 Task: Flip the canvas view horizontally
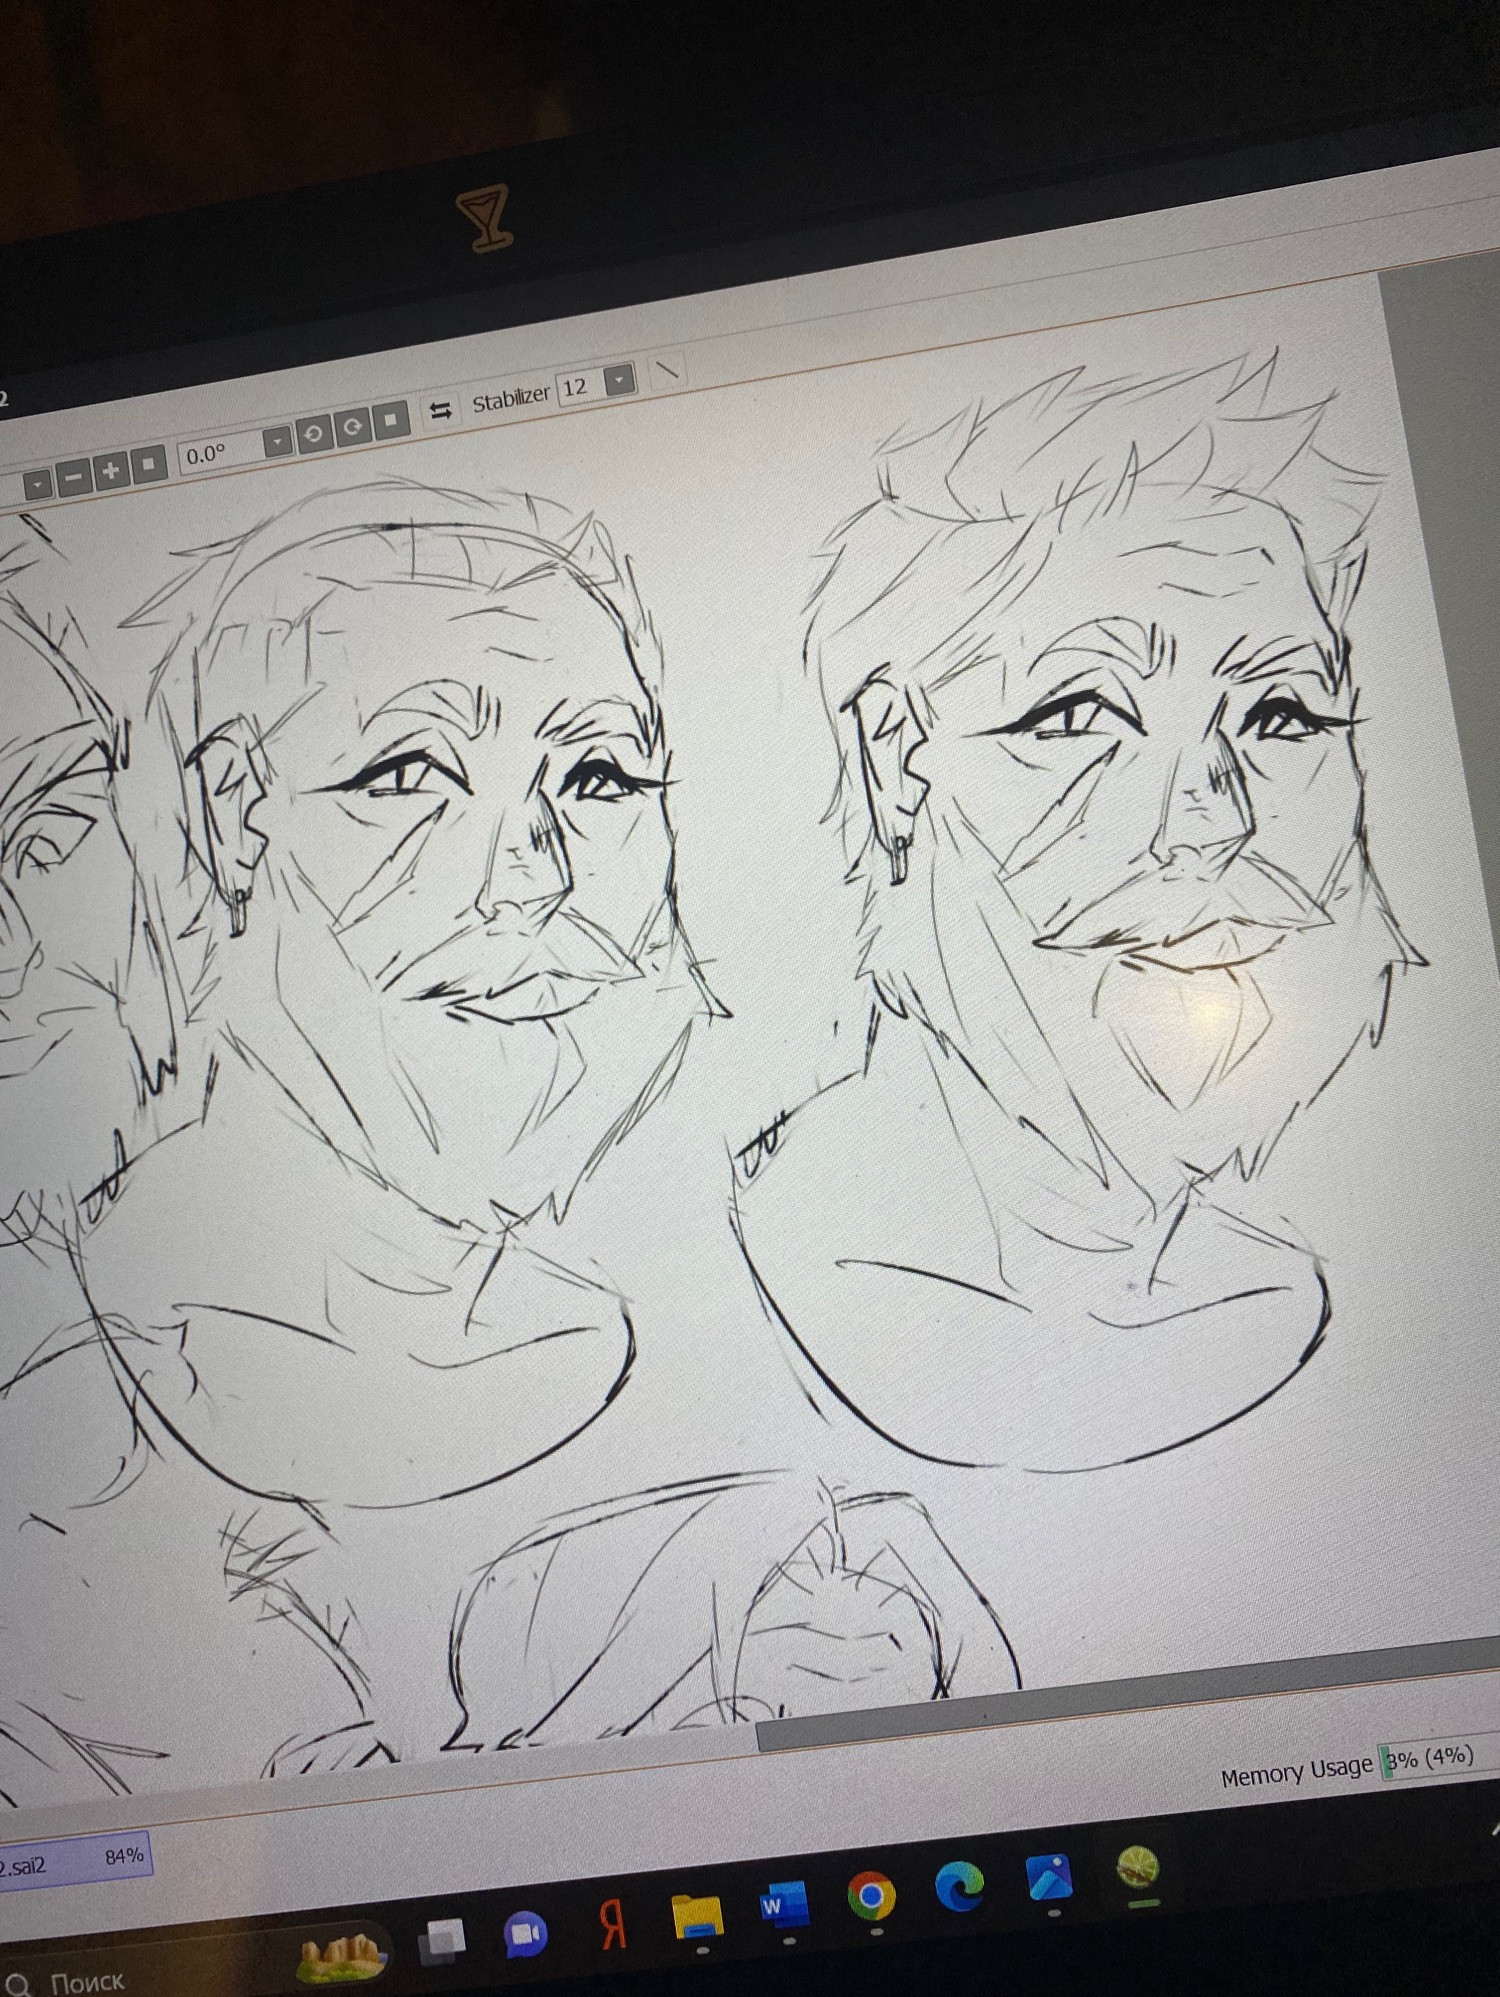(x=440, y=411)
